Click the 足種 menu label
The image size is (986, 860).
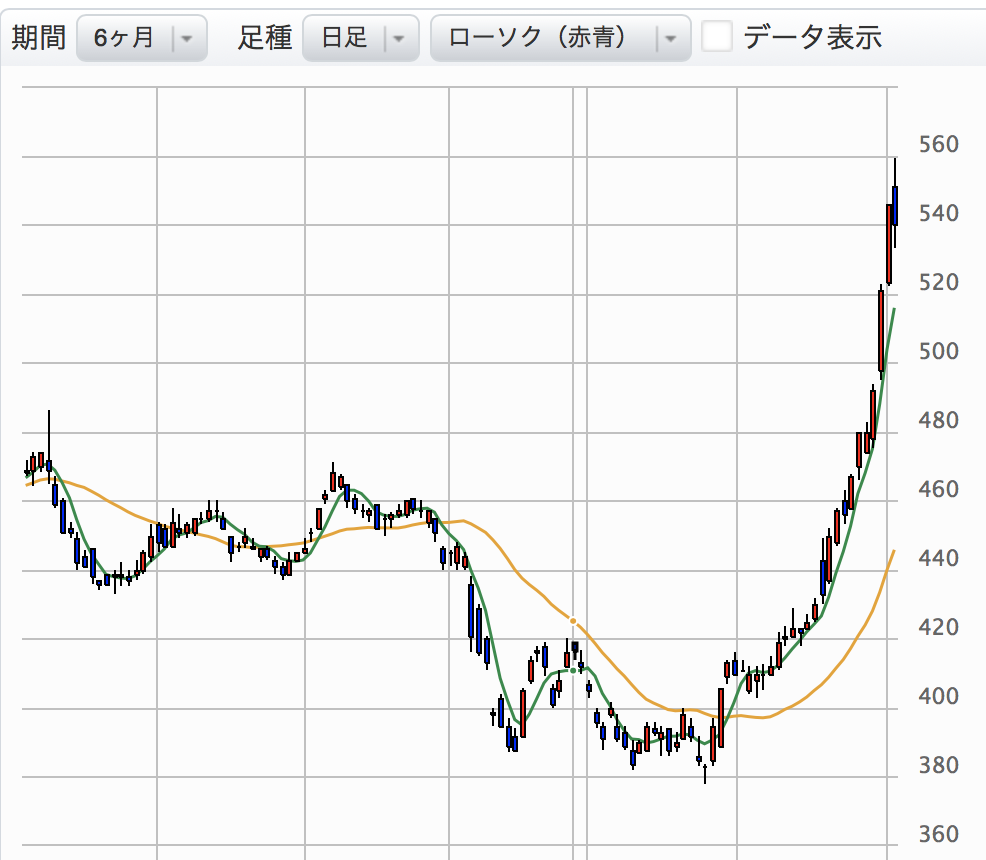pyautogui.click(x=264, y=37)
